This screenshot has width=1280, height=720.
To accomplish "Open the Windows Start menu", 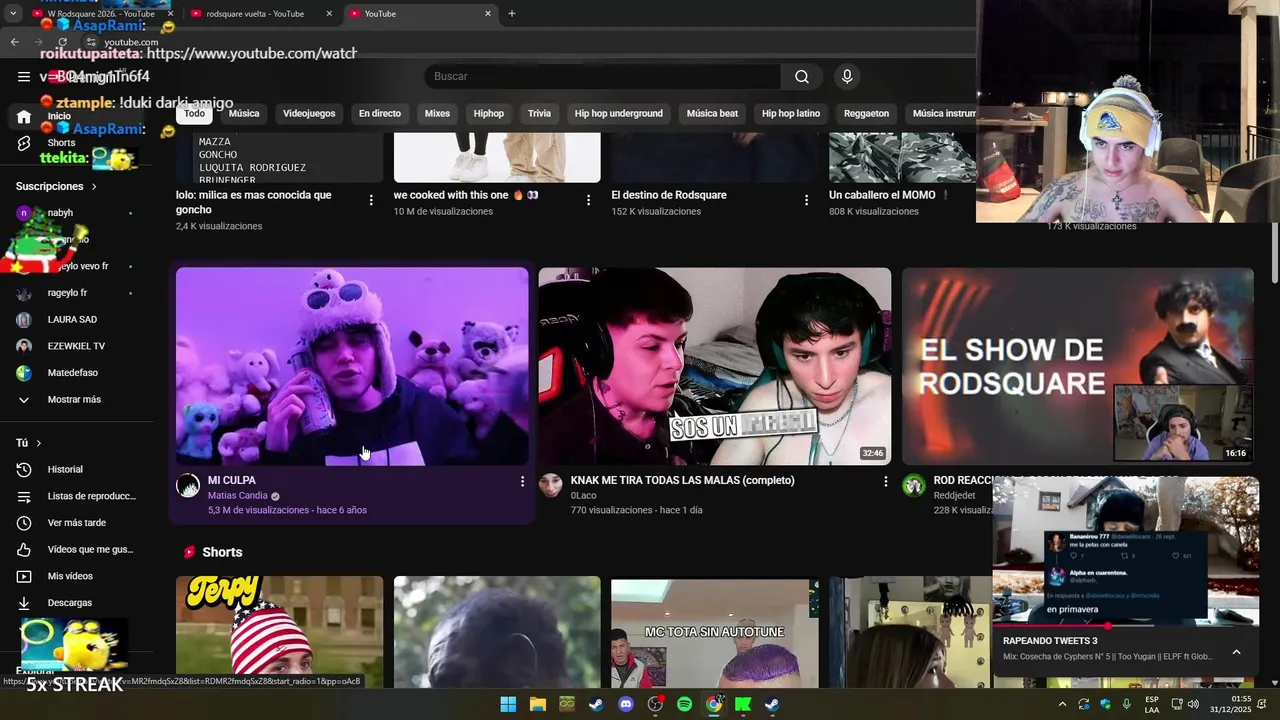I will pos(508,704).
